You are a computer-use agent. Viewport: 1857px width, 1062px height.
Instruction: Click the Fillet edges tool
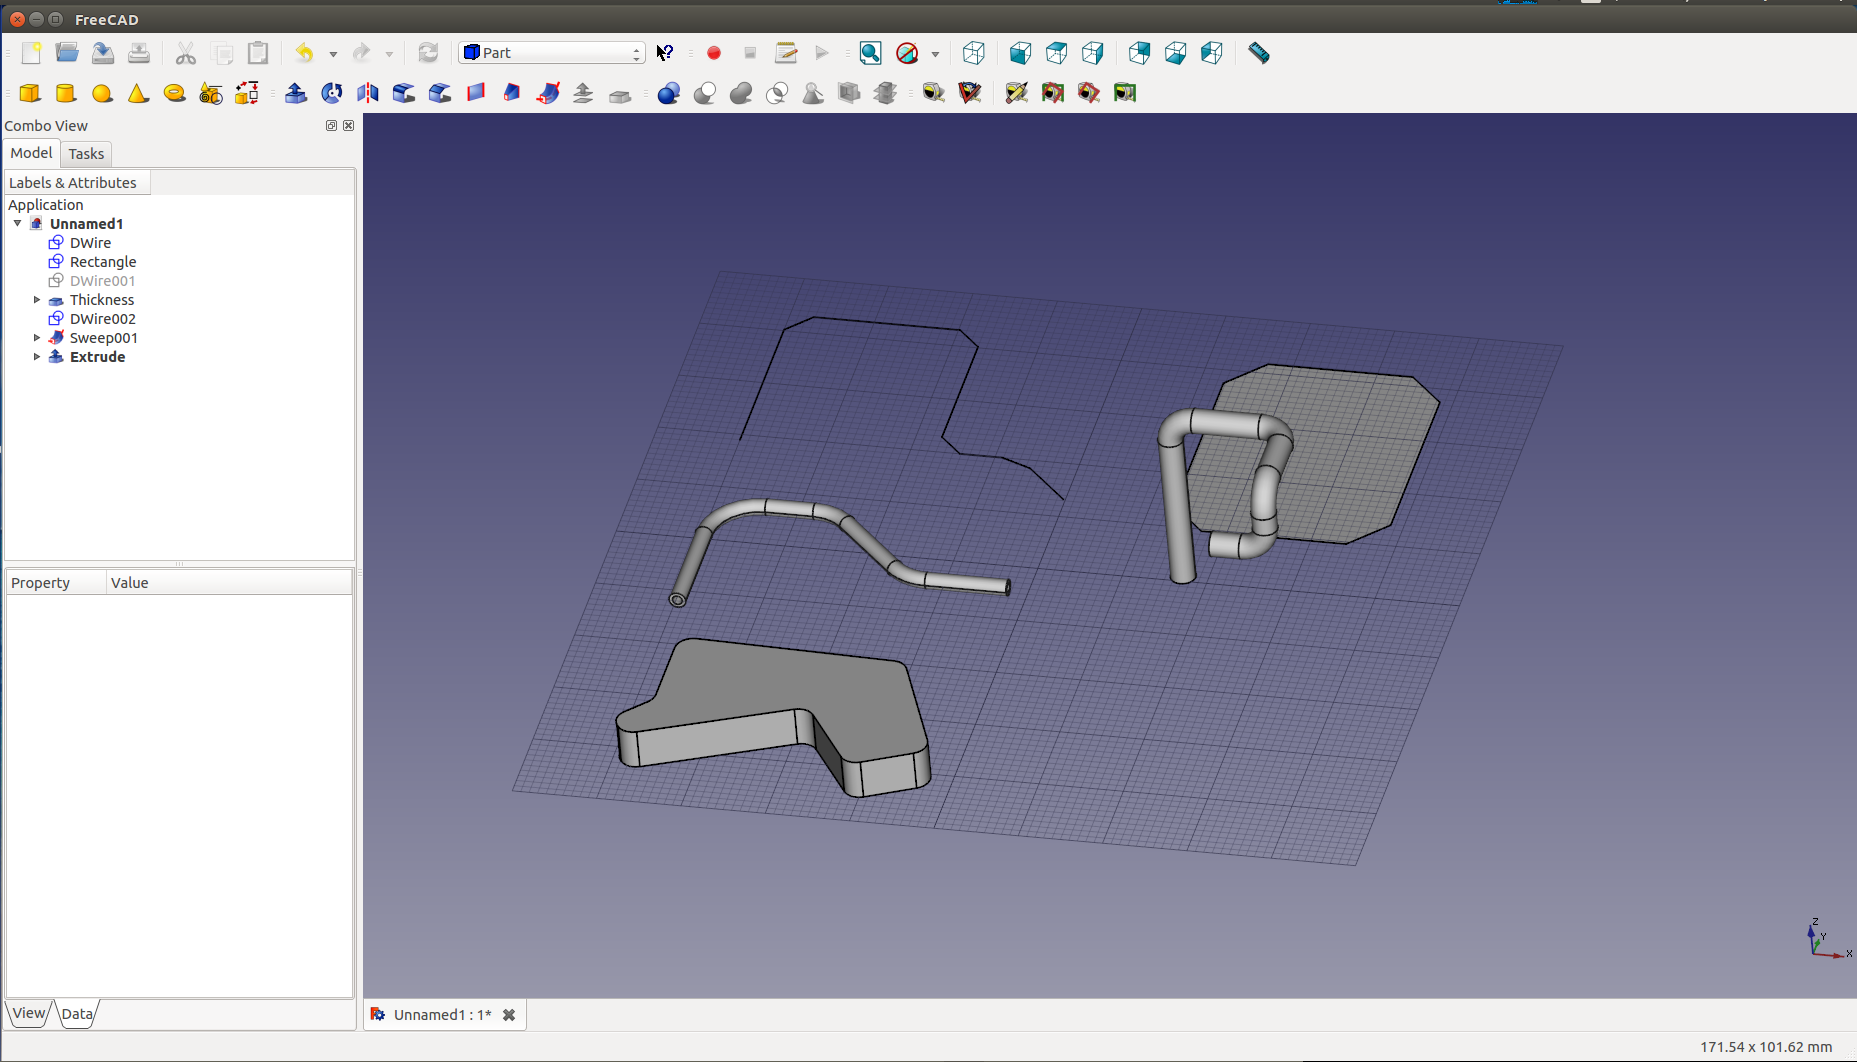(404, 93)
